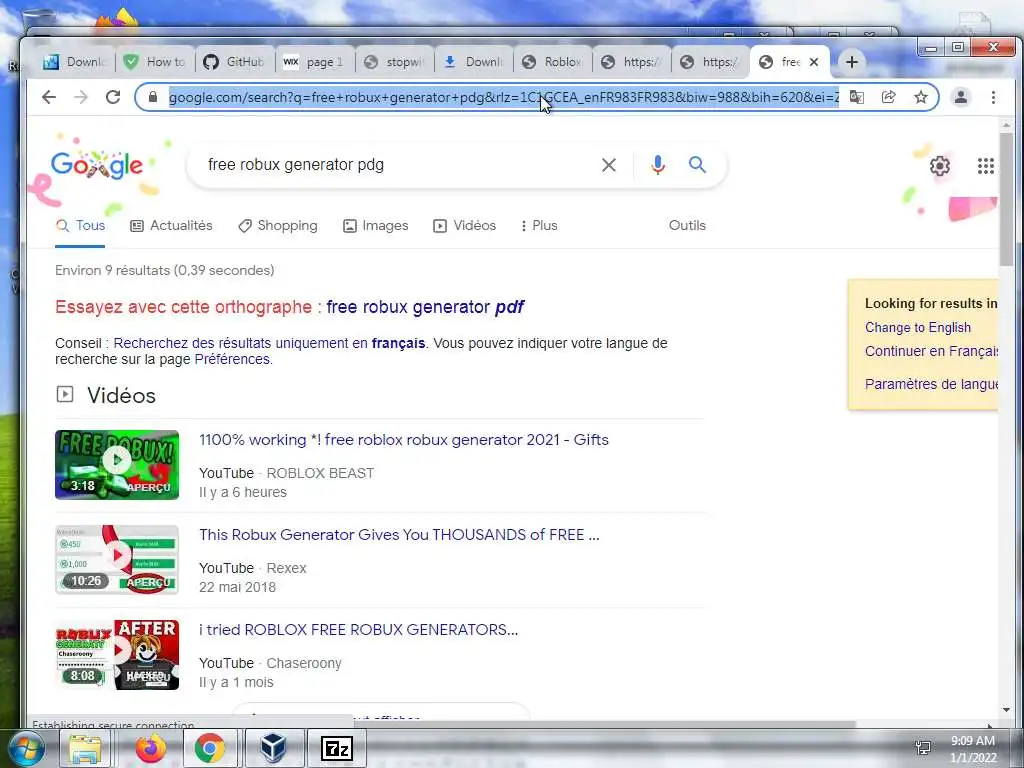The image size is (1024, 768).
Task: Go back to the previous page
Action: point(49,97)
